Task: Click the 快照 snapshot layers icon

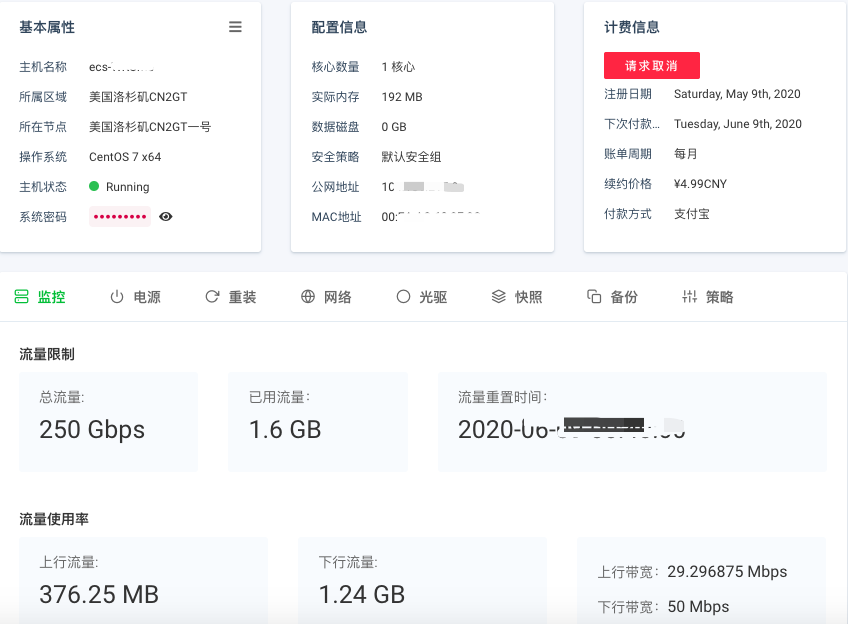Action: click(x=498, y=297)
